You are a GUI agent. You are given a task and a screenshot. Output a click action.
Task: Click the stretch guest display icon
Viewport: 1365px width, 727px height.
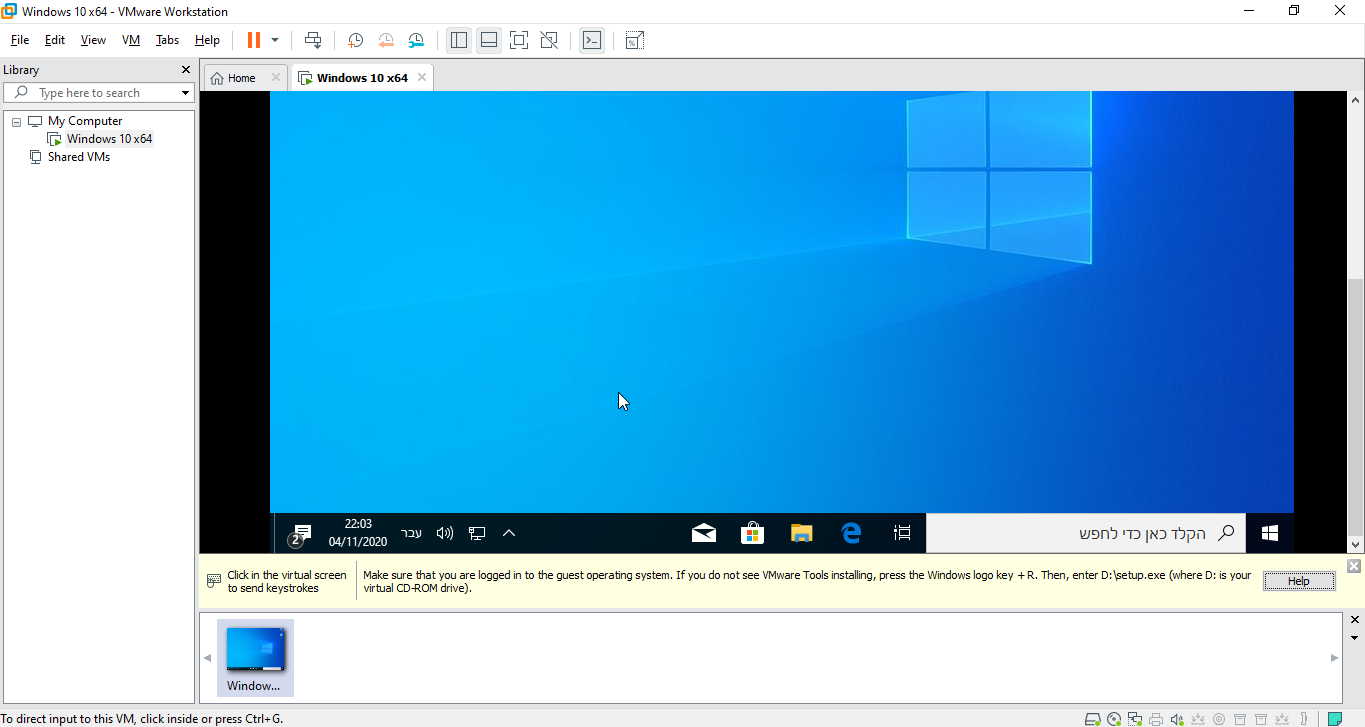click(x=635, y=40)
